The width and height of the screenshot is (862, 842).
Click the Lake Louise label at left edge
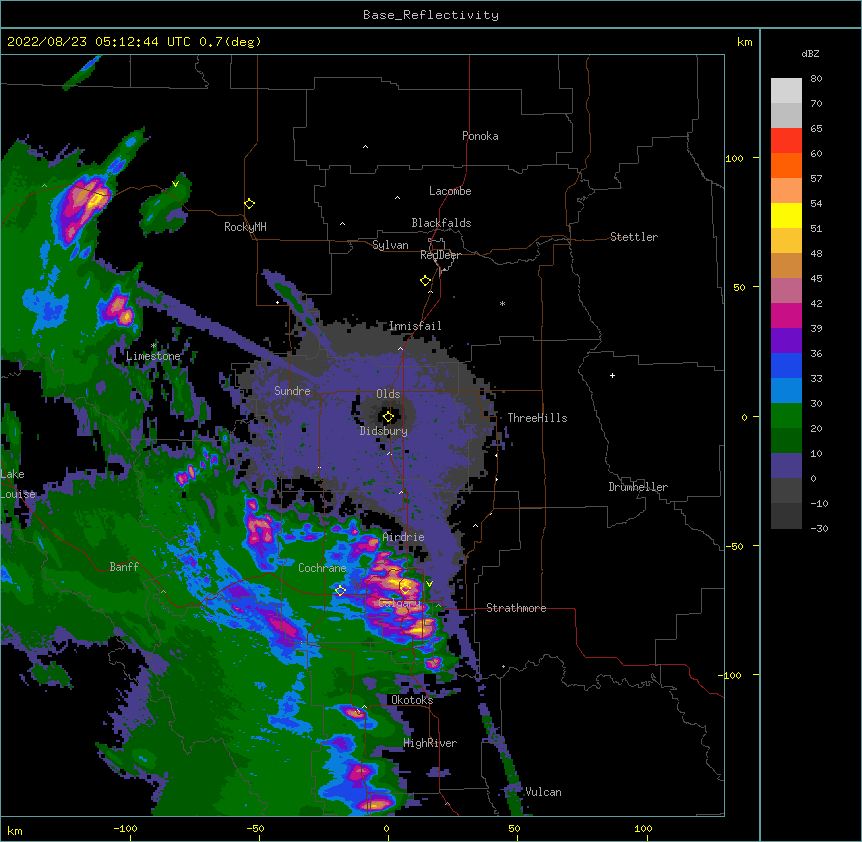click(18, 484)
